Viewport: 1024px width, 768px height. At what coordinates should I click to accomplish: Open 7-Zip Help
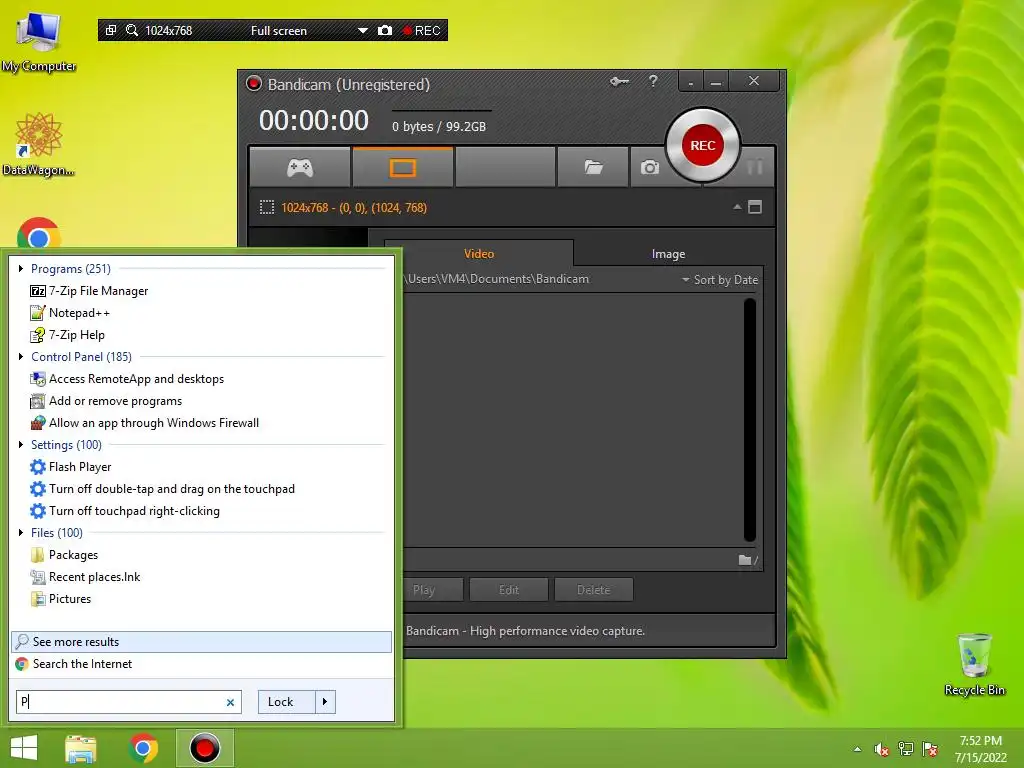point(67,335)
